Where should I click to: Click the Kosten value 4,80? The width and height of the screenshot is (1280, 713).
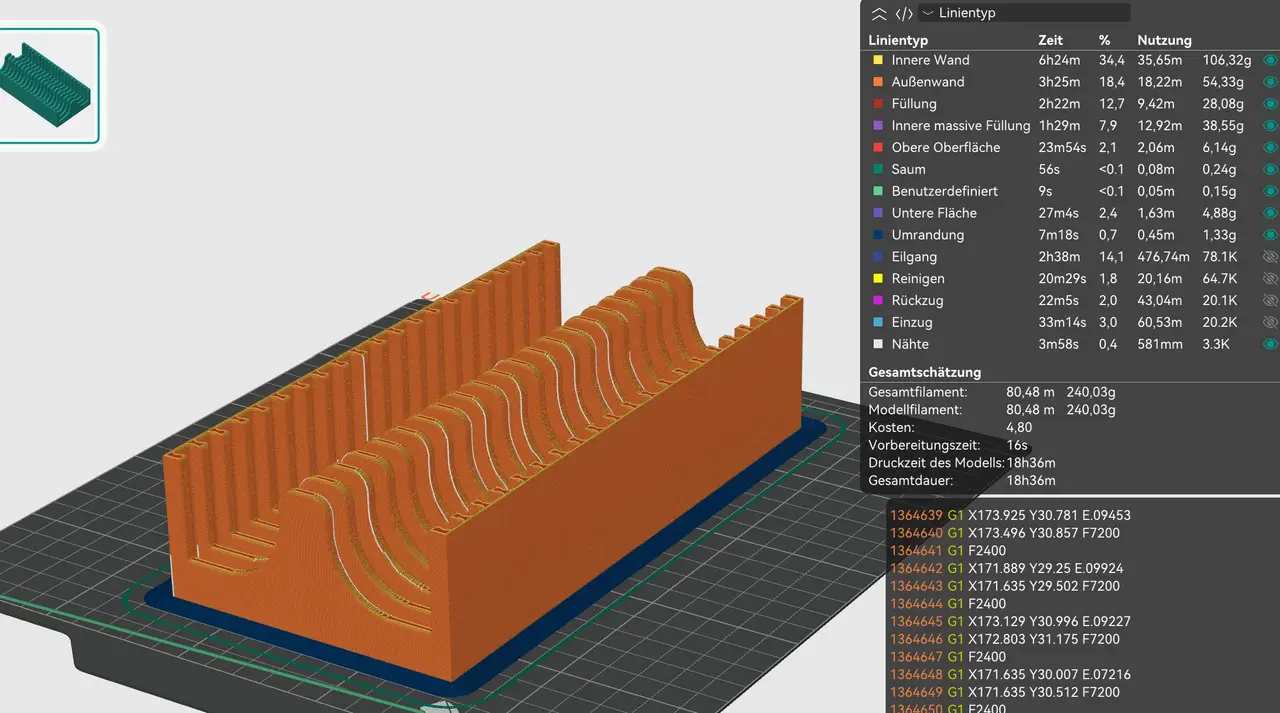coord(1019,427)
